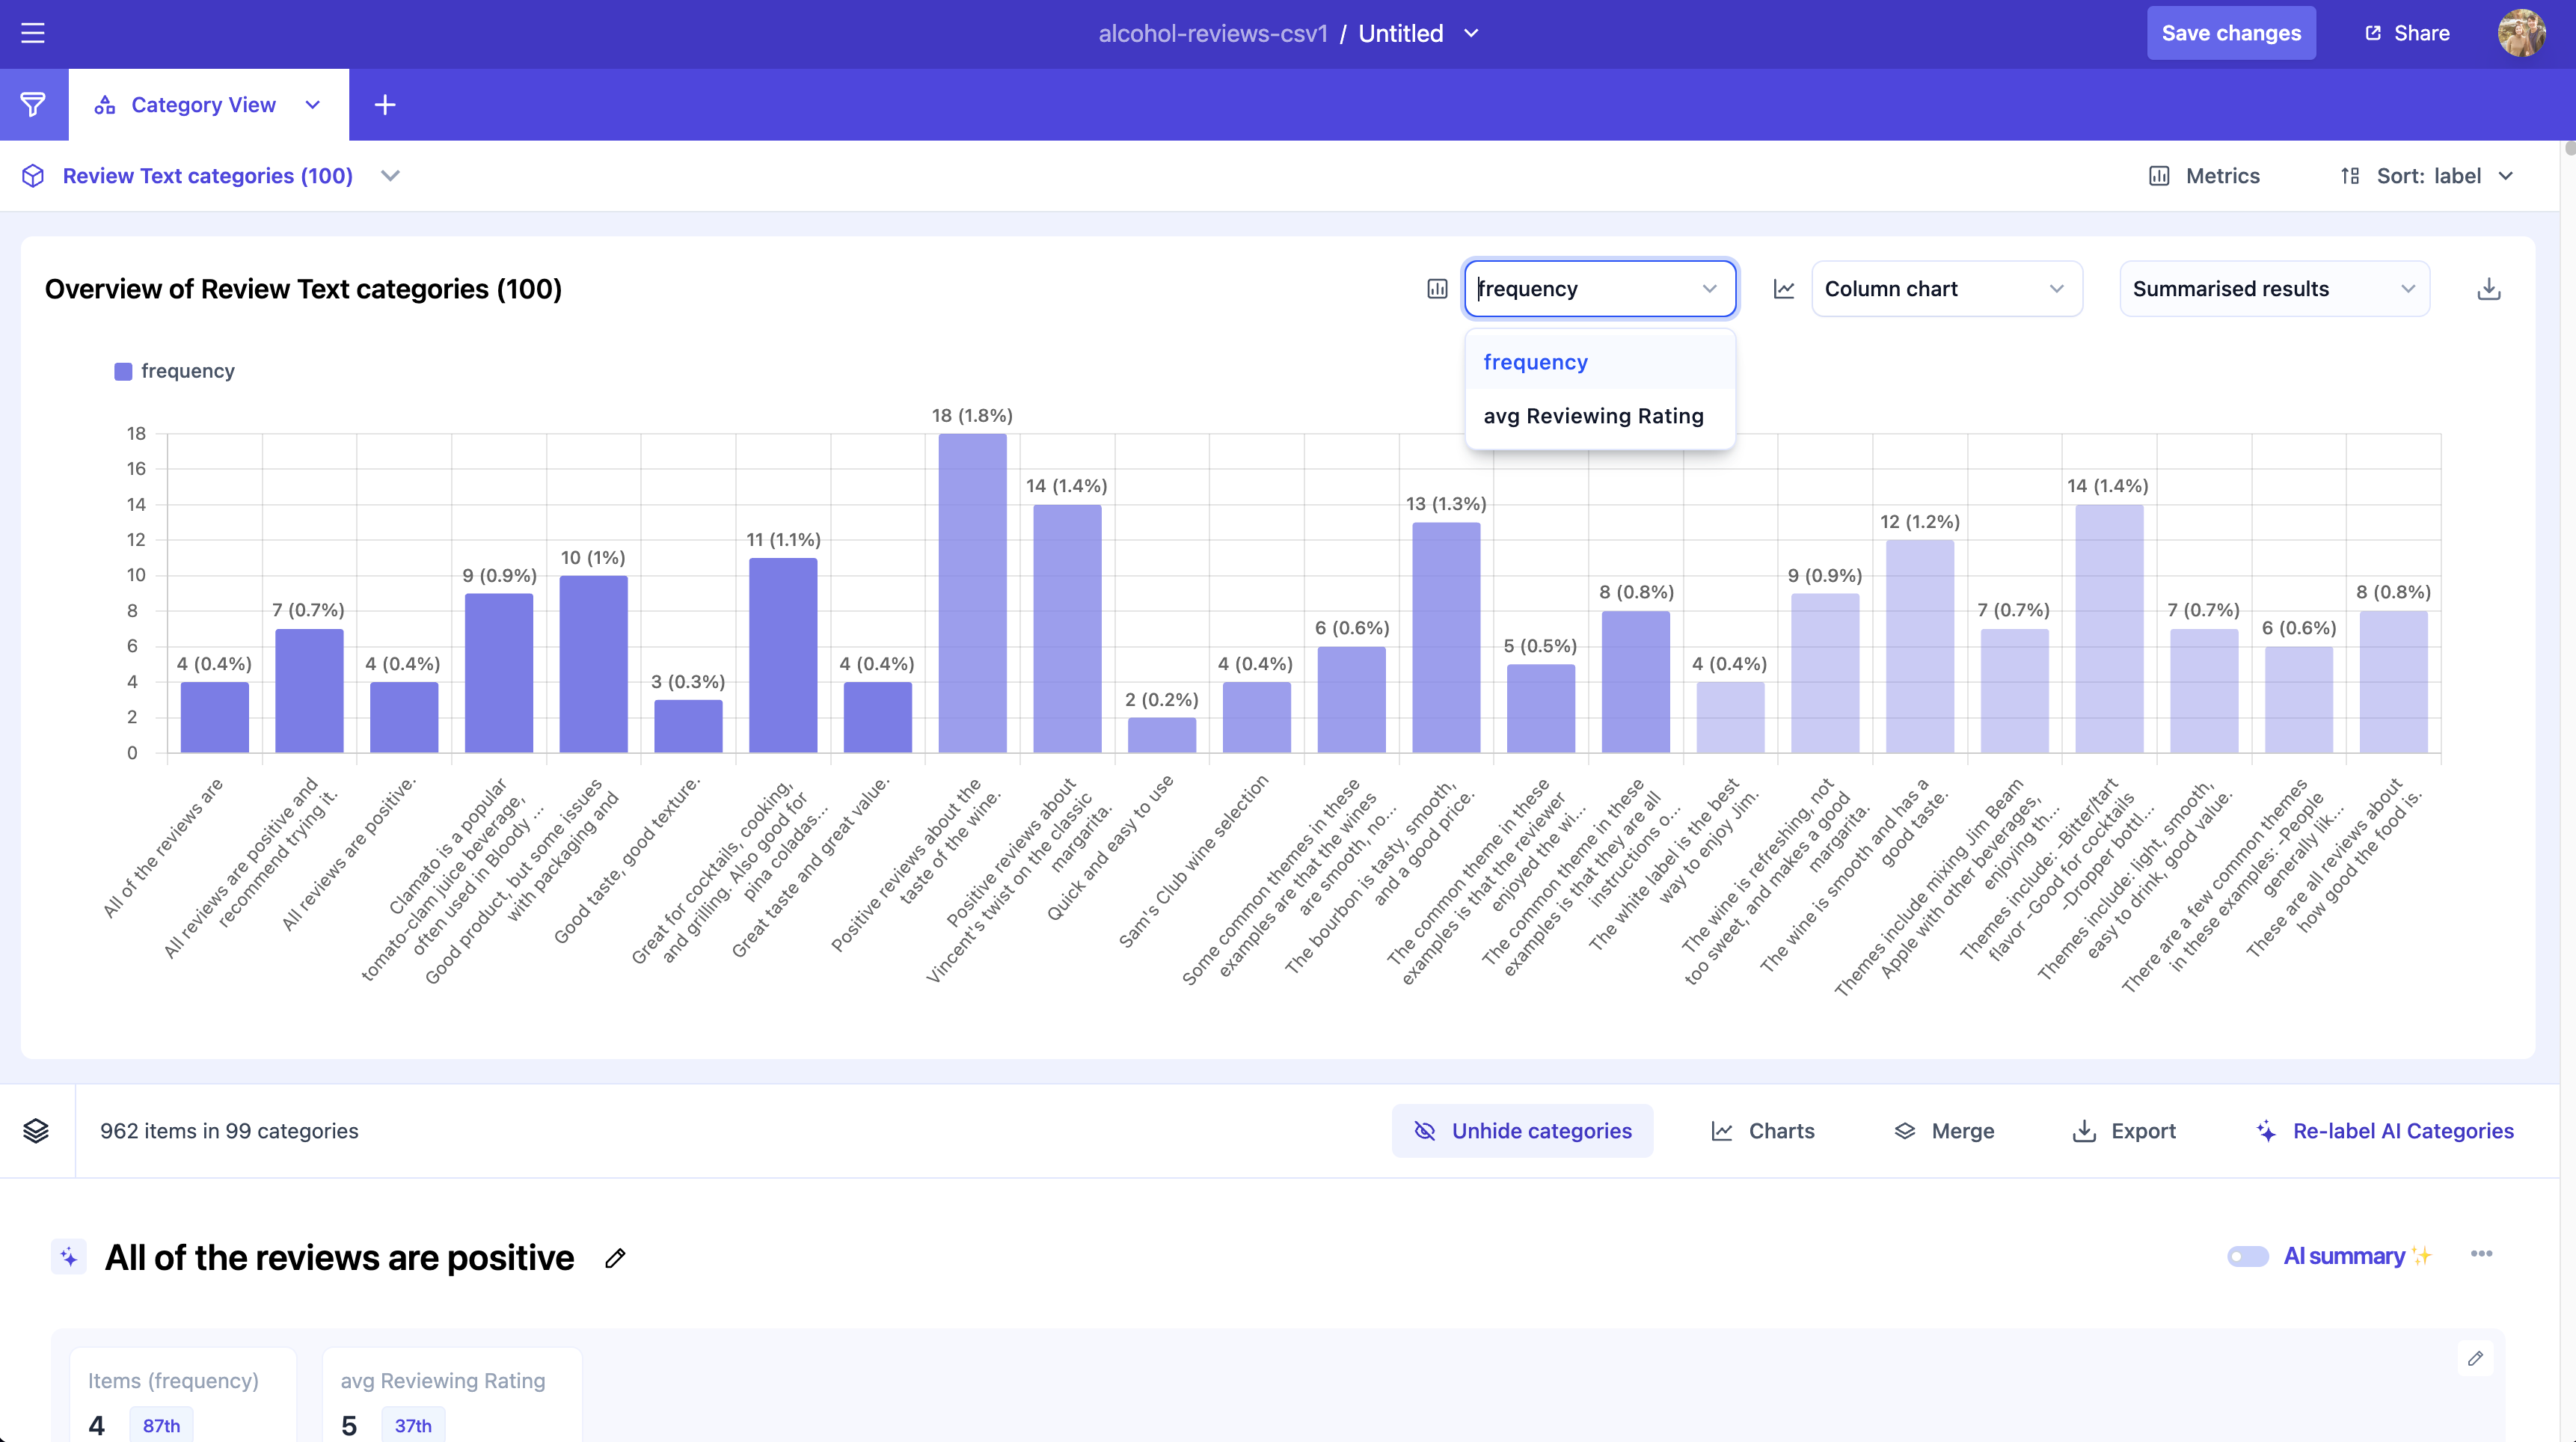Unhide categories

point(1522,1131)
